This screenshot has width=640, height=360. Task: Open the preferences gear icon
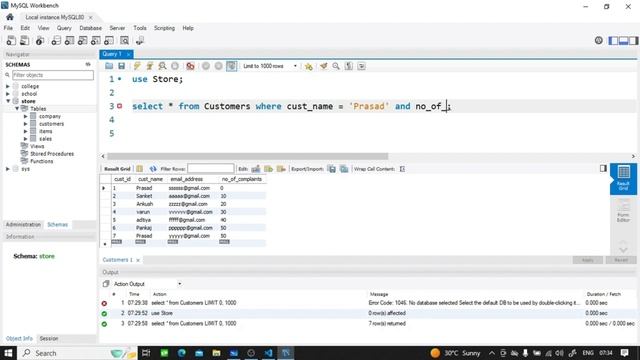(598, 40)
